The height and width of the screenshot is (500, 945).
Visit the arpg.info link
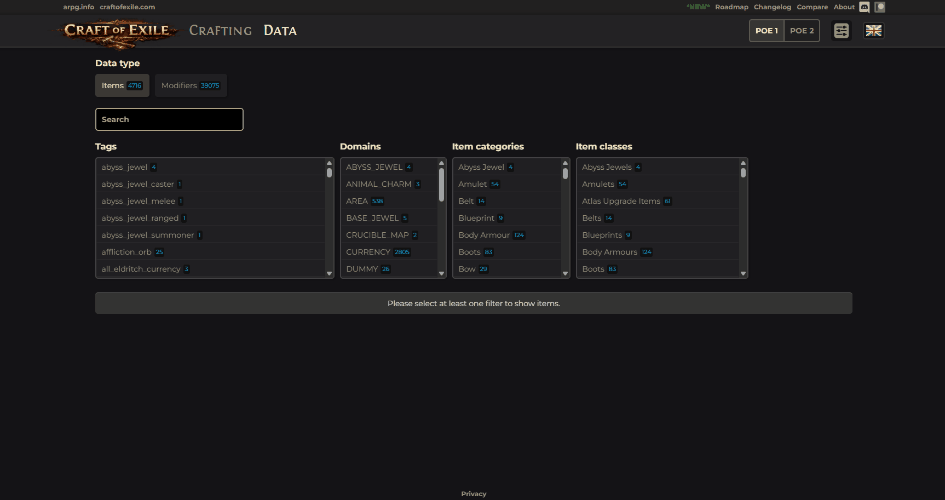click(x=78, y=7)
